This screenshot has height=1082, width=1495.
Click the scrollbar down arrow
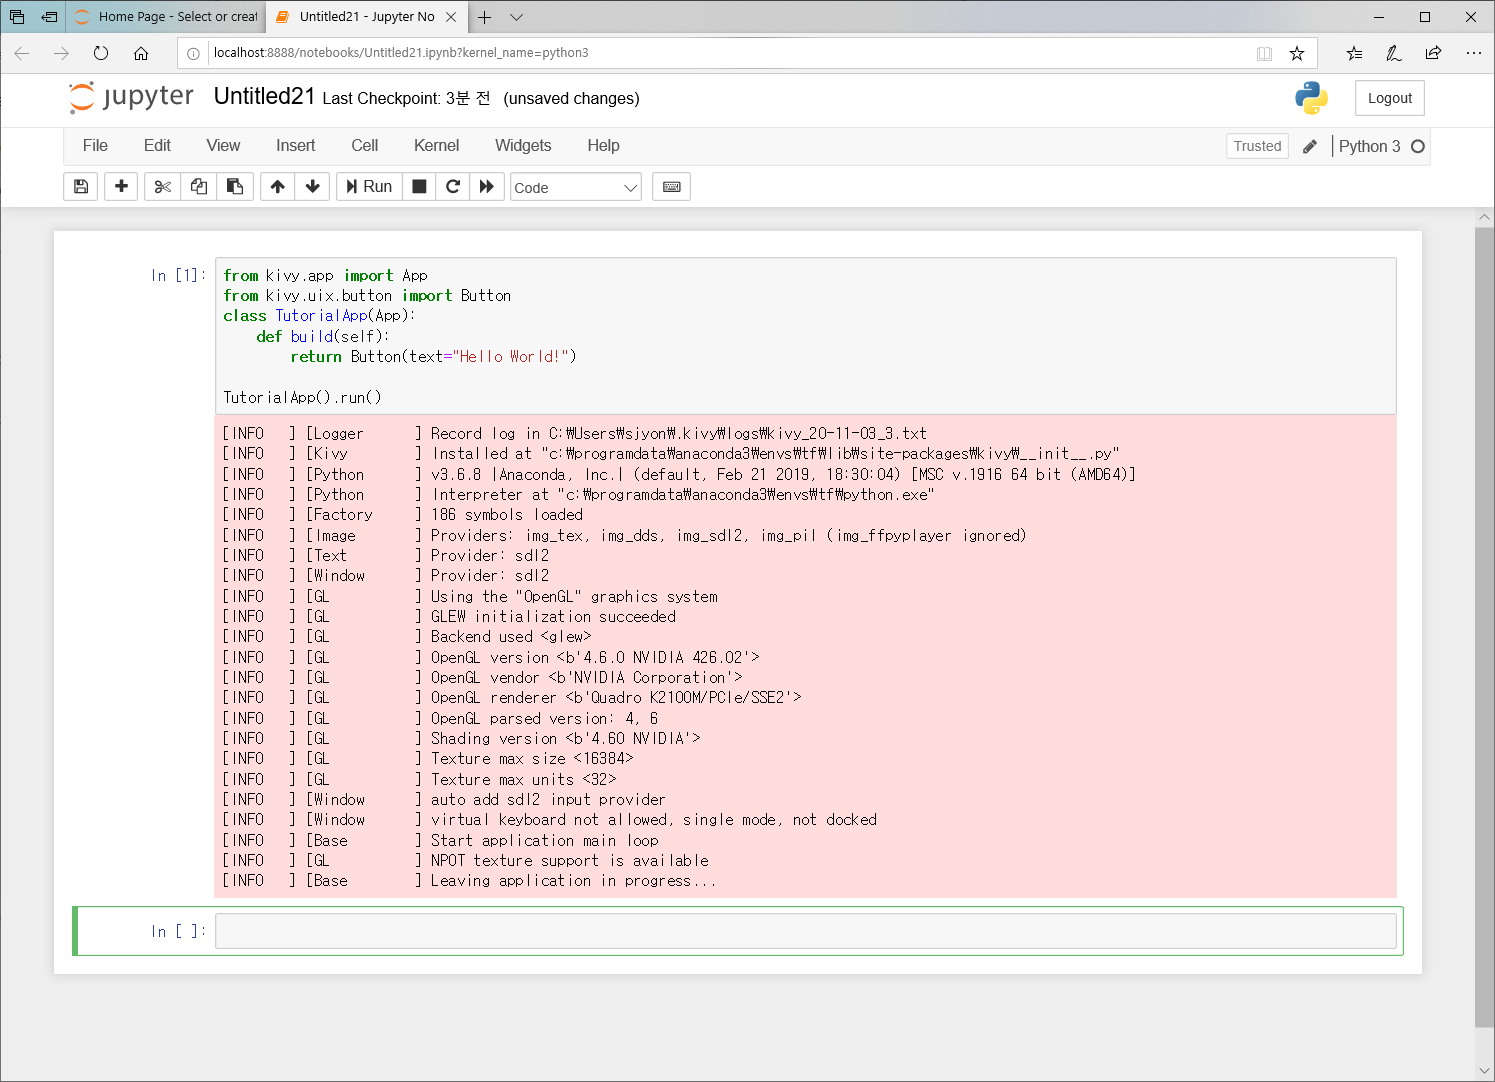pyautogui.click(x=1484, y=1070)
